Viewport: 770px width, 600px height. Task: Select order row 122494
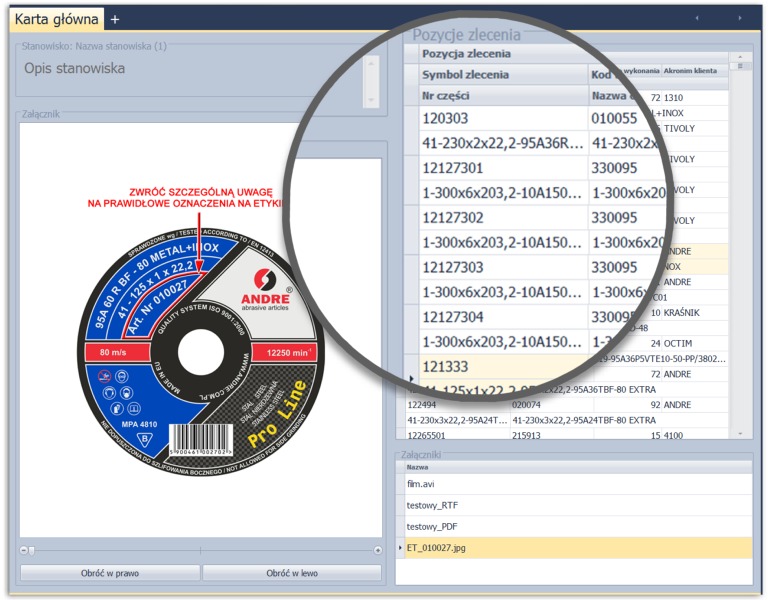(x=458, y=405)
